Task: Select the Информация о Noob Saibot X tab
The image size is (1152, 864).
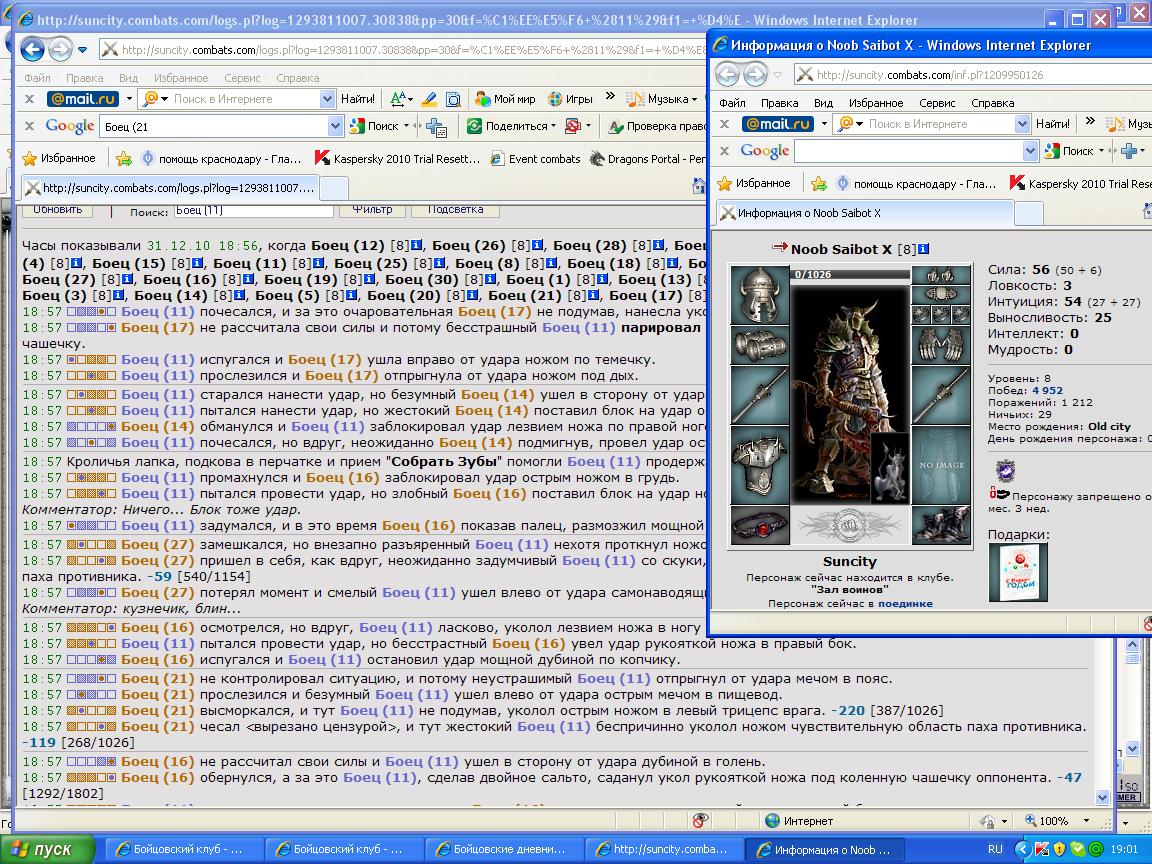Action: pos(864,213)
